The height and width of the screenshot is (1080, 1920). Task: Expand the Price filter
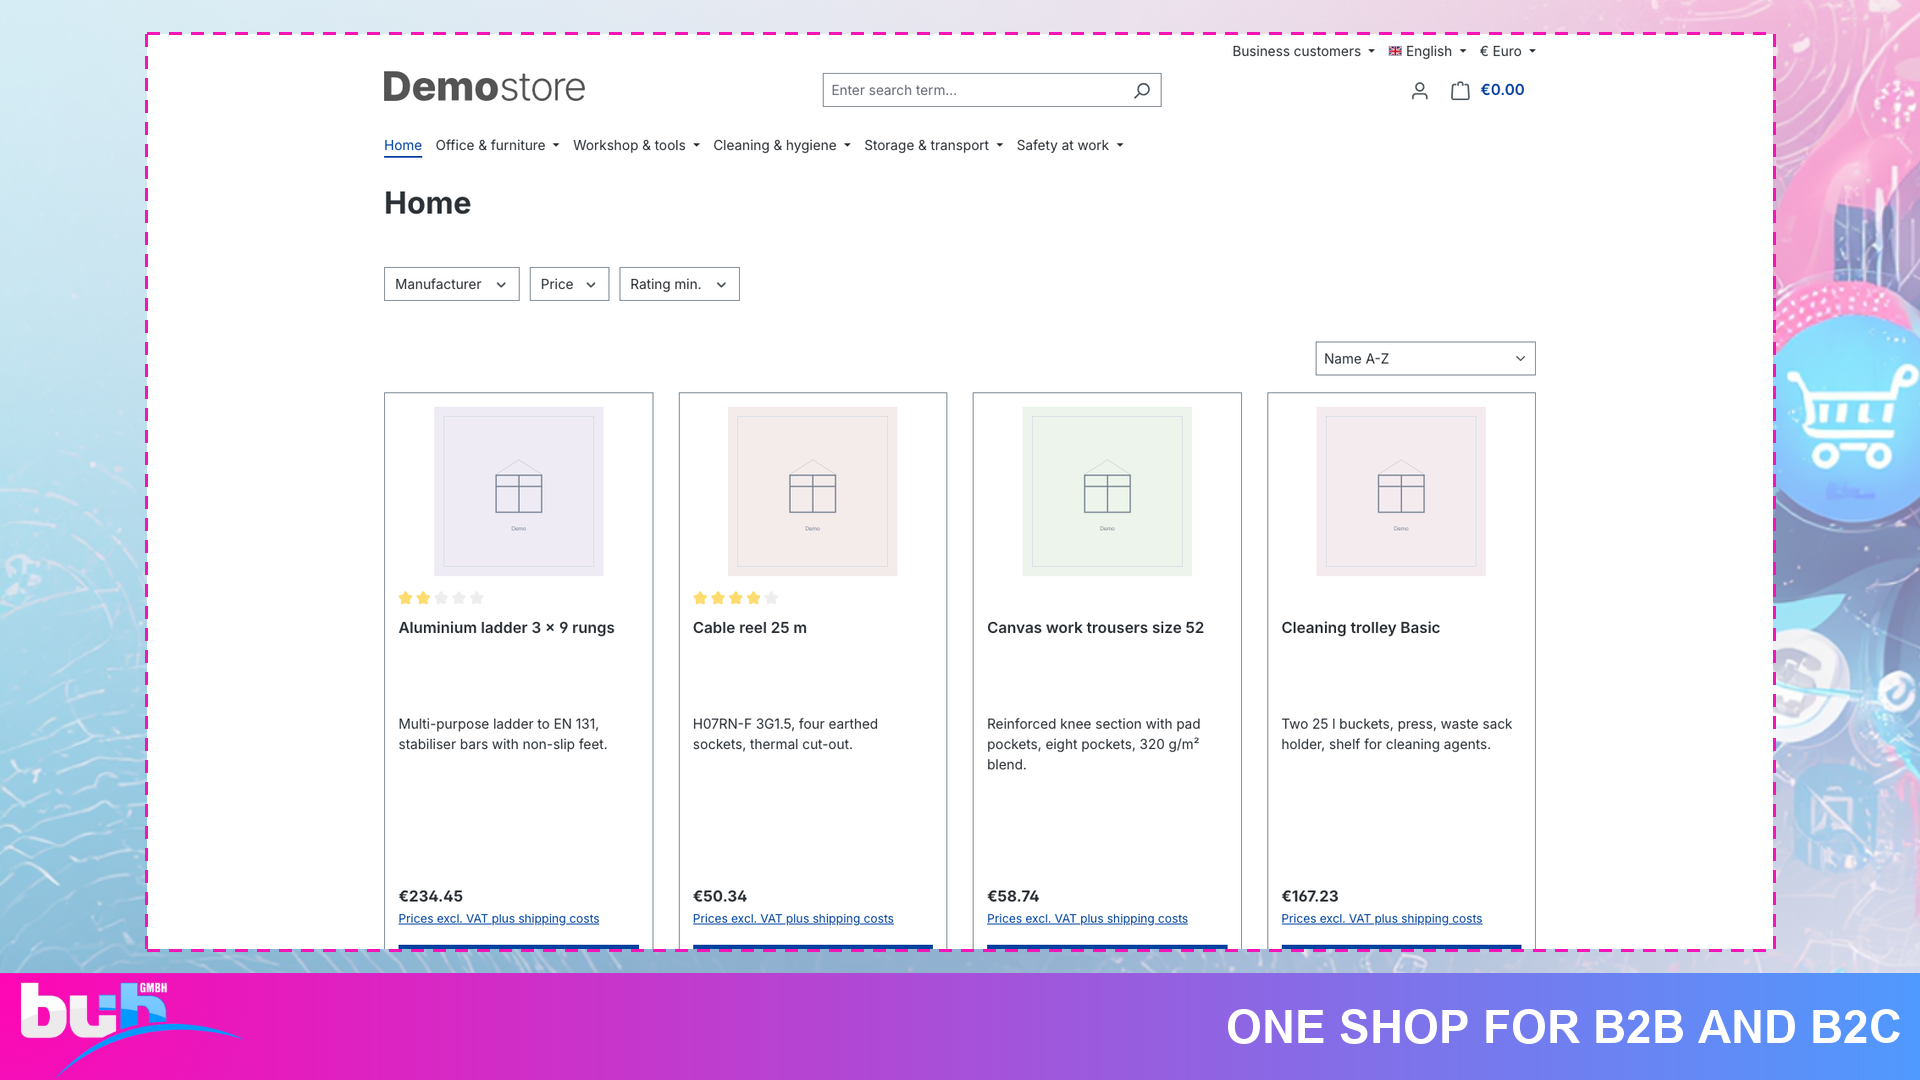pos(569,284)
